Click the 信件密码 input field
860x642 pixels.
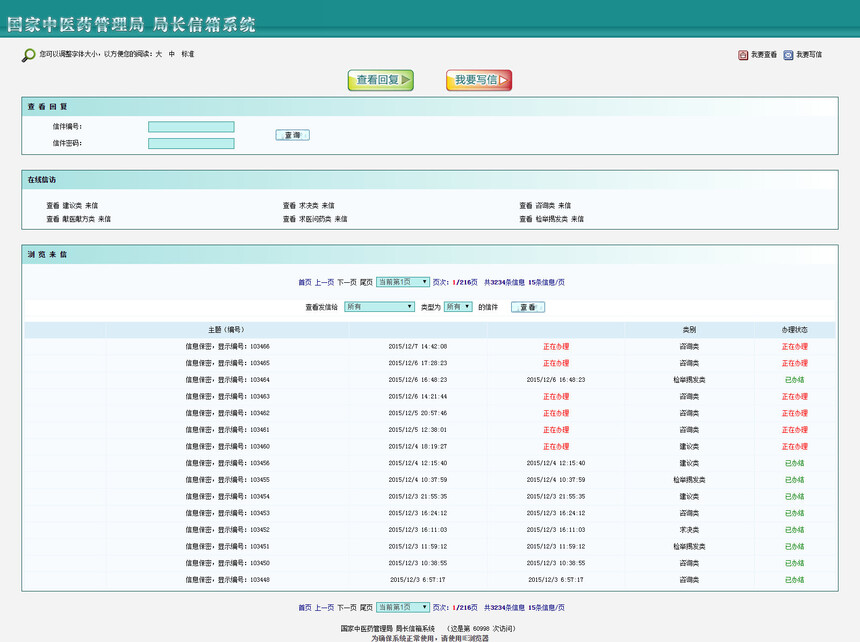click(x=191, y=143)
